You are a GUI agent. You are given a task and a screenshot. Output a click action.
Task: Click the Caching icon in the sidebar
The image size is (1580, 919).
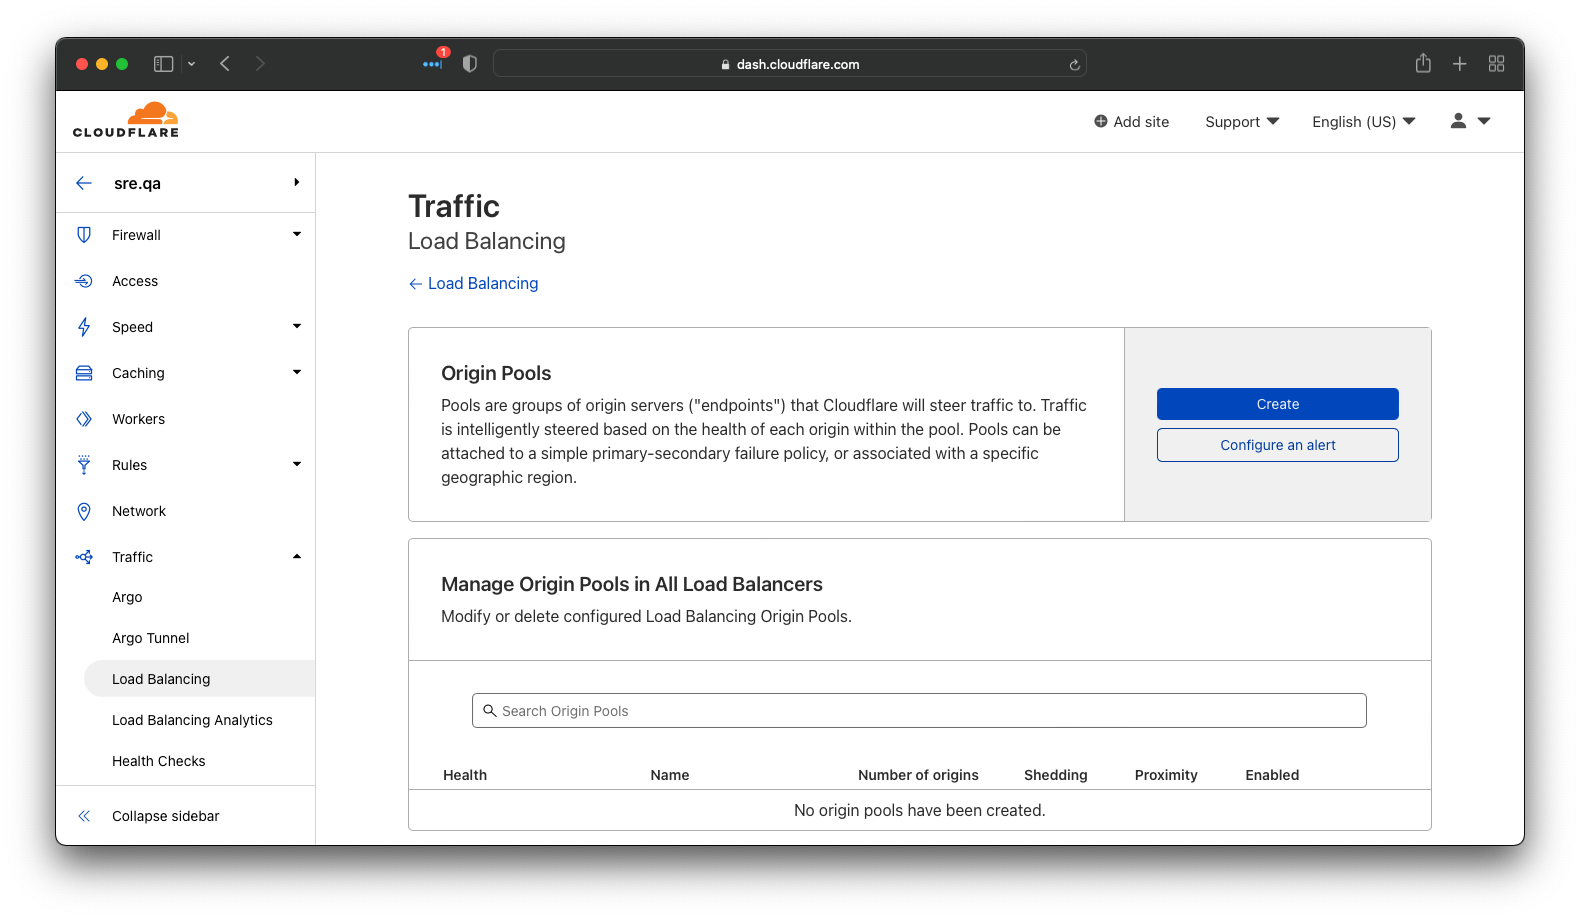pos(84,373)
